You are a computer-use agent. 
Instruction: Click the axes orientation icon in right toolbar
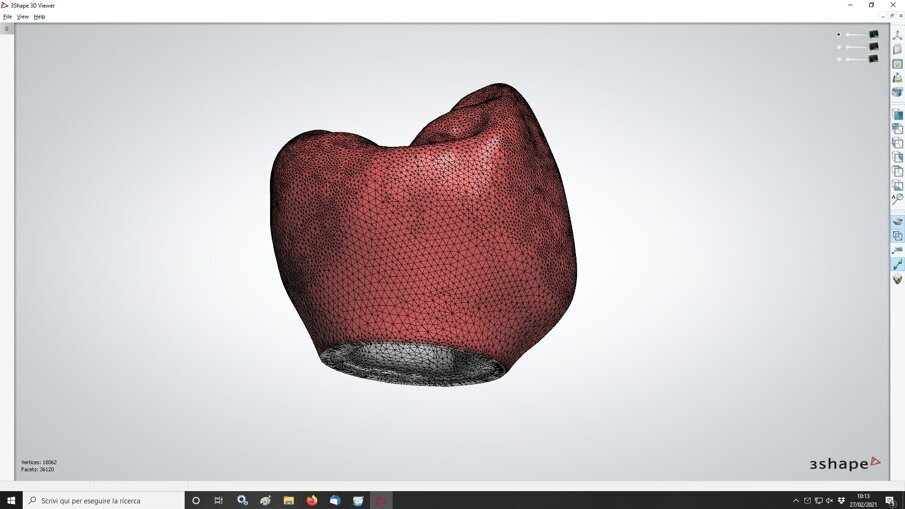[x=897, y=35]
